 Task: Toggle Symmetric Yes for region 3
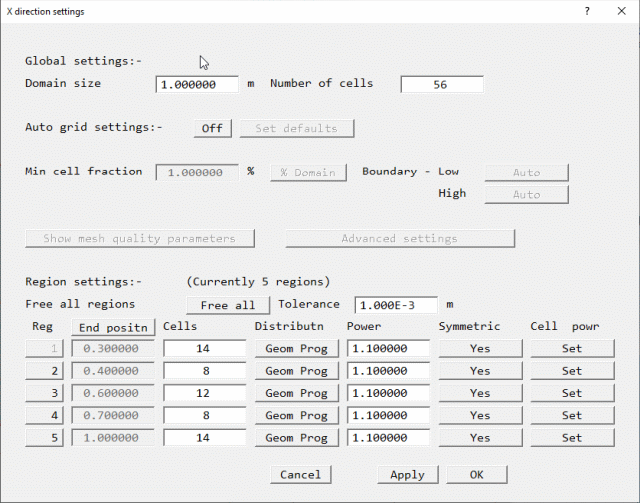tap(480, 393)
